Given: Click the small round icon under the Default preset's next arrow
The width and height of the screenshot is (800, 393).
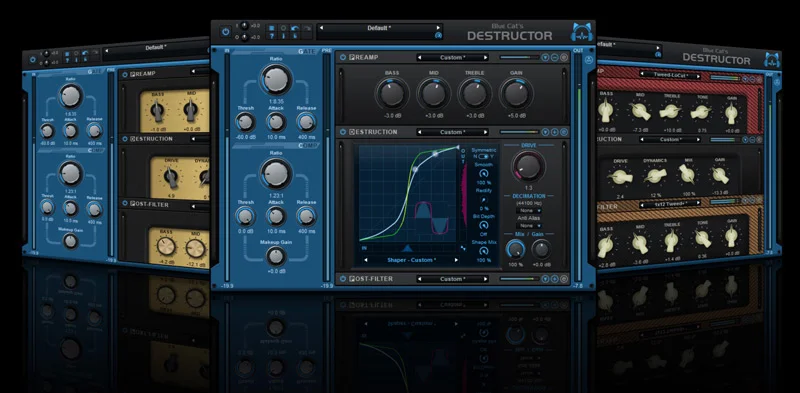Looking at the screenshot, I should point(438,35).
